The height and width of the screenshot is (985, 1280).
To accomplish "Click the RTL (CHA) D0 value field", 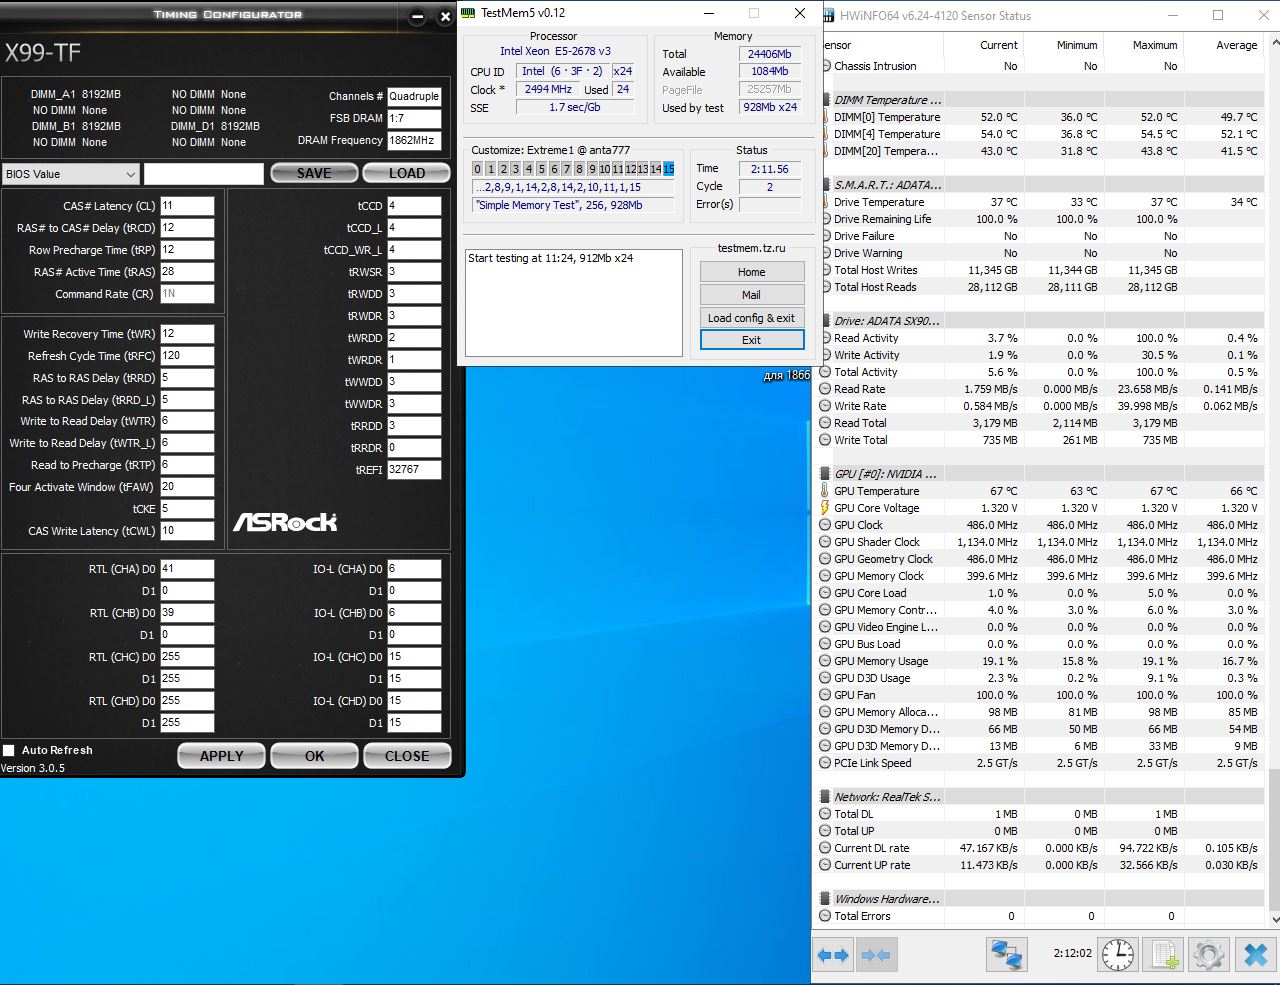I will tap(187, 569).
